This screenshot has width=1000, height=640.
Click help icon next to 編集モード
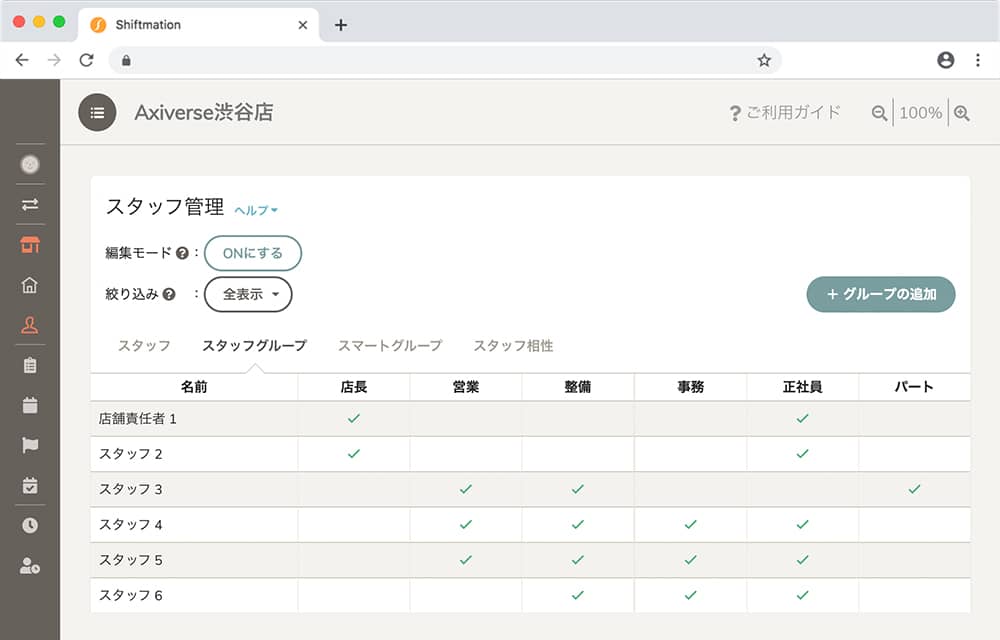pos(182,253)
